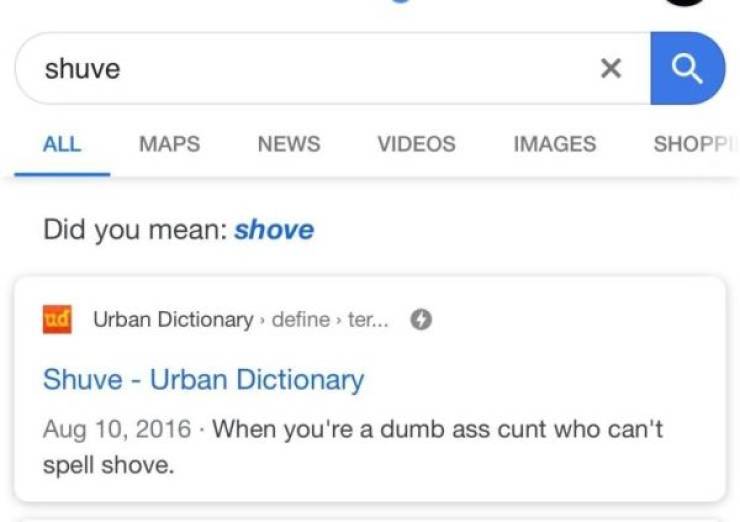
Task: Click the "shove" spelling suggestion
Action: click(274, 230)
